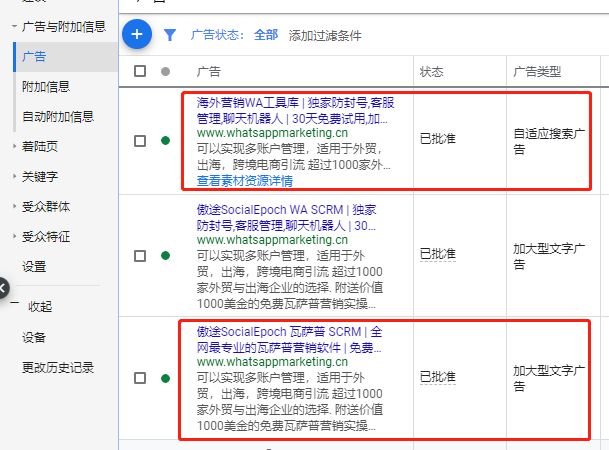Screen dimensions: 609x450
Task: Click green status dot of SocialEpoch WA SCRM ad
Action: click(165, 255)
